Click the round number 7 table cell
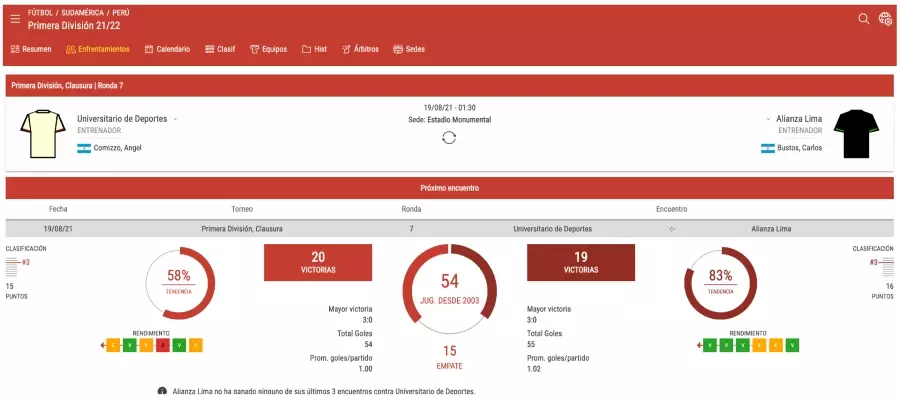This screenshot has height=401, width=900. click(411, 229)
